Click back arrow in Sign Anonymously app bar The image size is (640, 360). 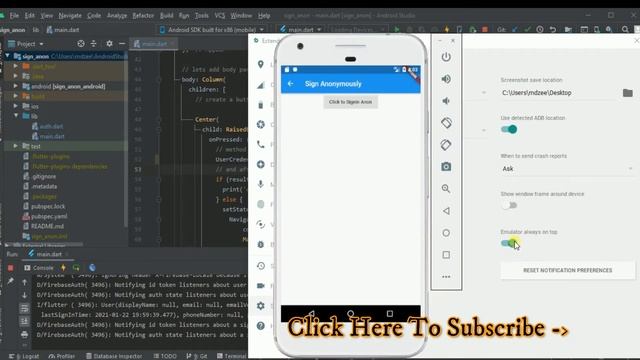[x=290, y=84]
